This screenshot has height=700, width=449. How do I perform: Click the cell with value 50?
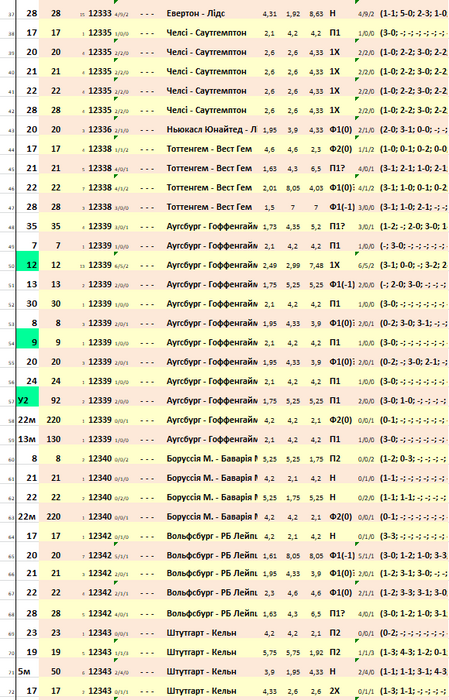(x=56, y=671)
